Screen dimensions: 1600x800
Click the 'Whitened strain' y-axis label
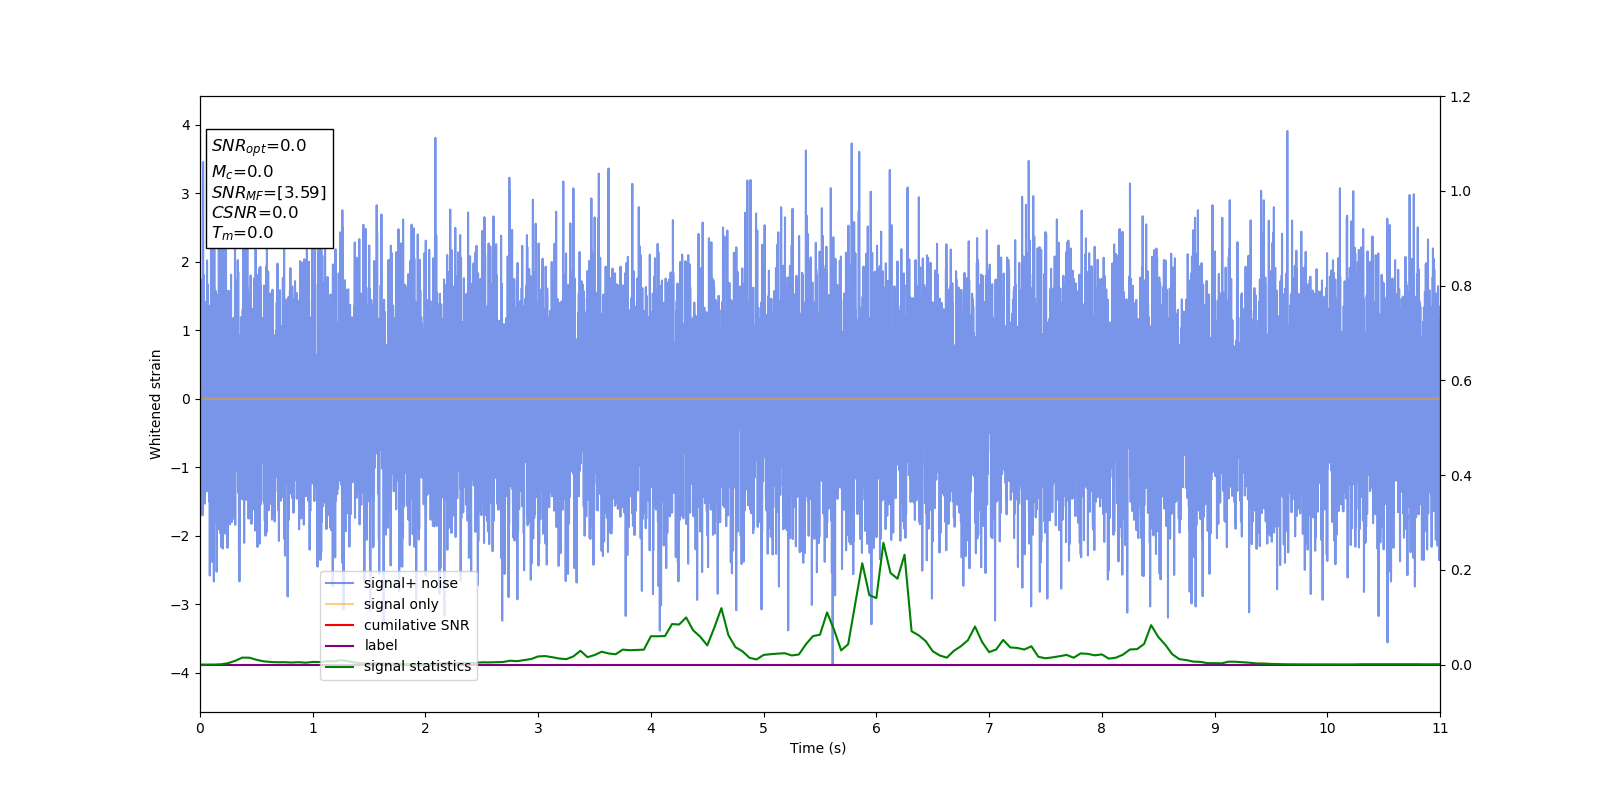tap(156, 404)
